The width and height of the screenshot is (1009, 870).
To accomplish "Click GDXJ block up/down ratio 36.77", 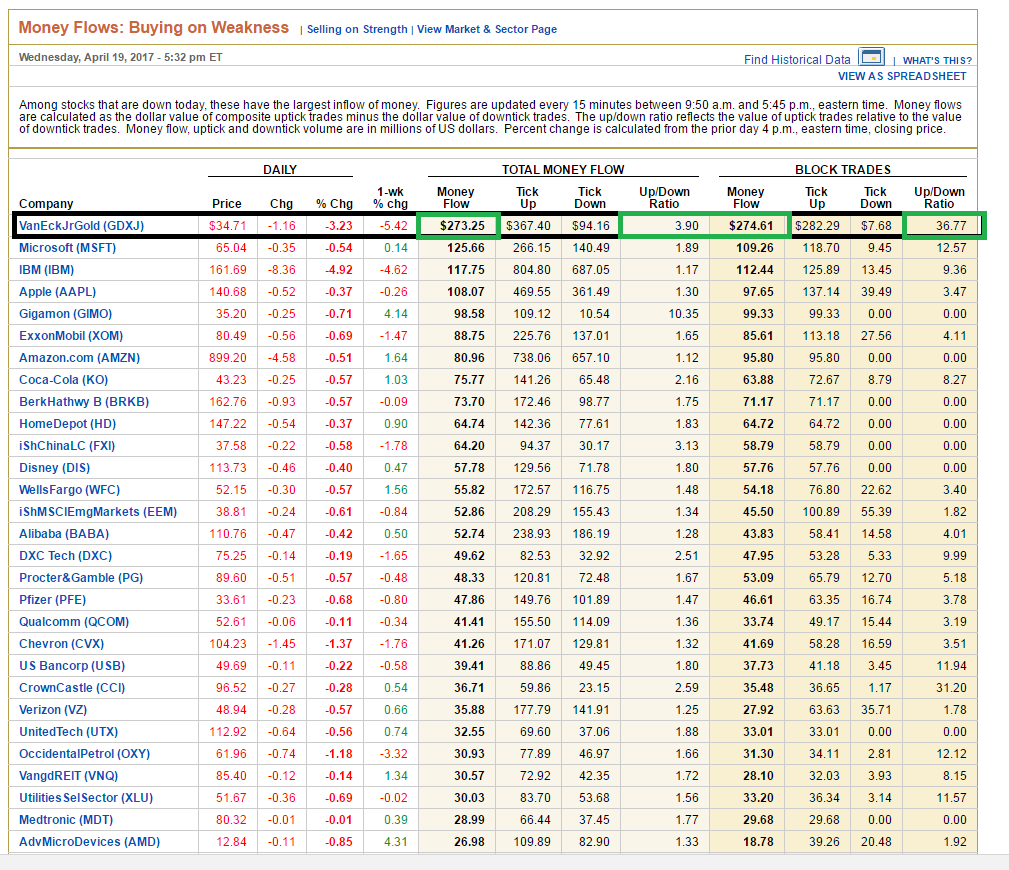I will pos(951,226).
